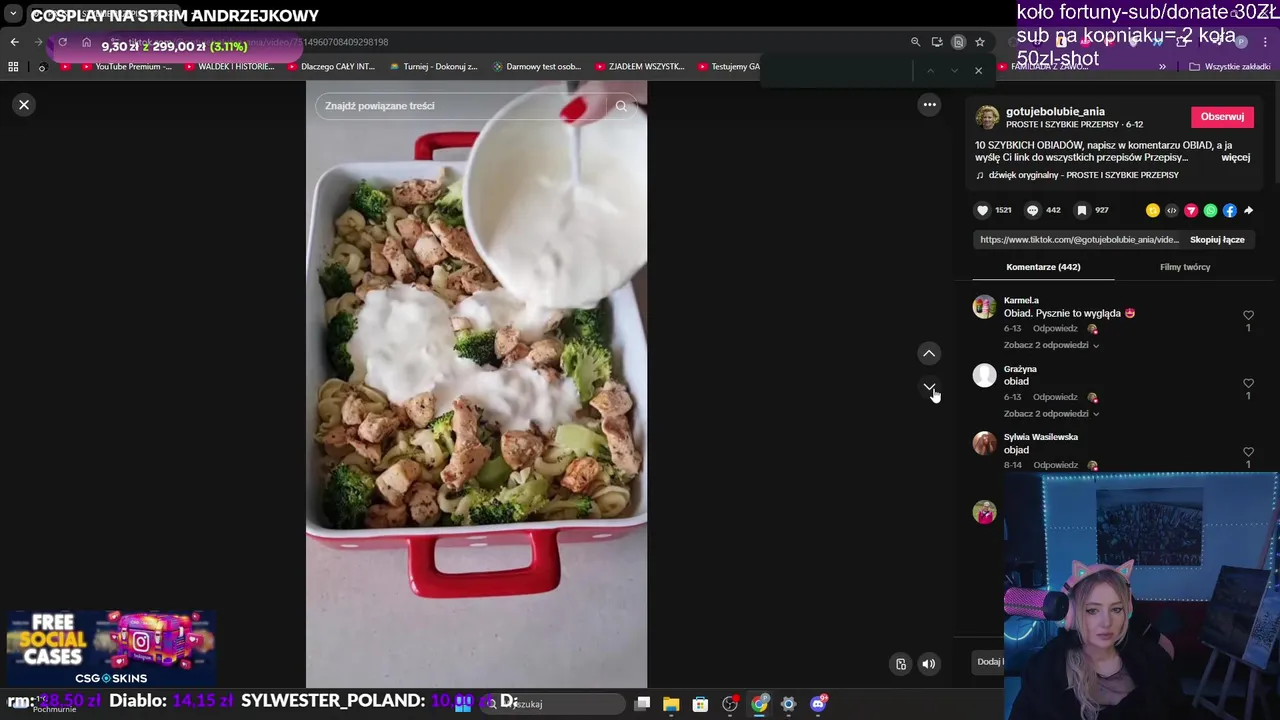Open Task View on the taskbar
1280x720 pixels.
[643, 704]
